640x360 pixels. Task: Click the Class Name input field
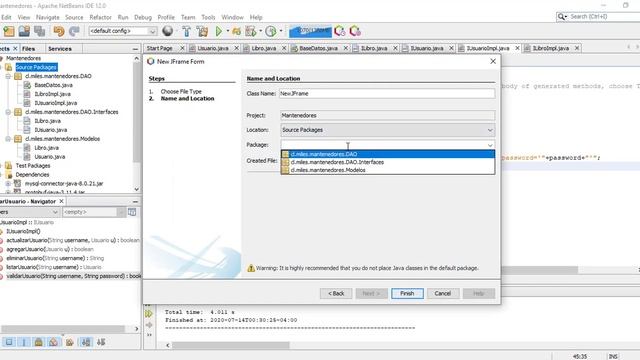click(387, 93)
